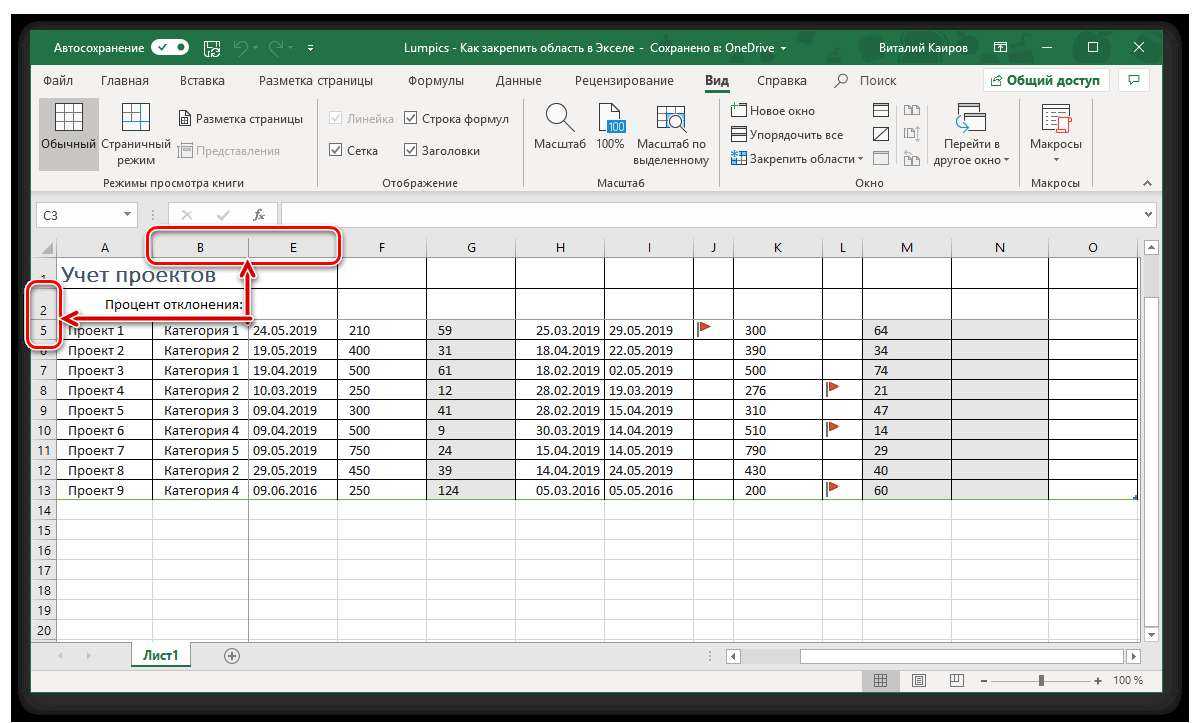Click the Reset Window Position icon
This screenshot has width=1193, height=723.
click(911, 158)
